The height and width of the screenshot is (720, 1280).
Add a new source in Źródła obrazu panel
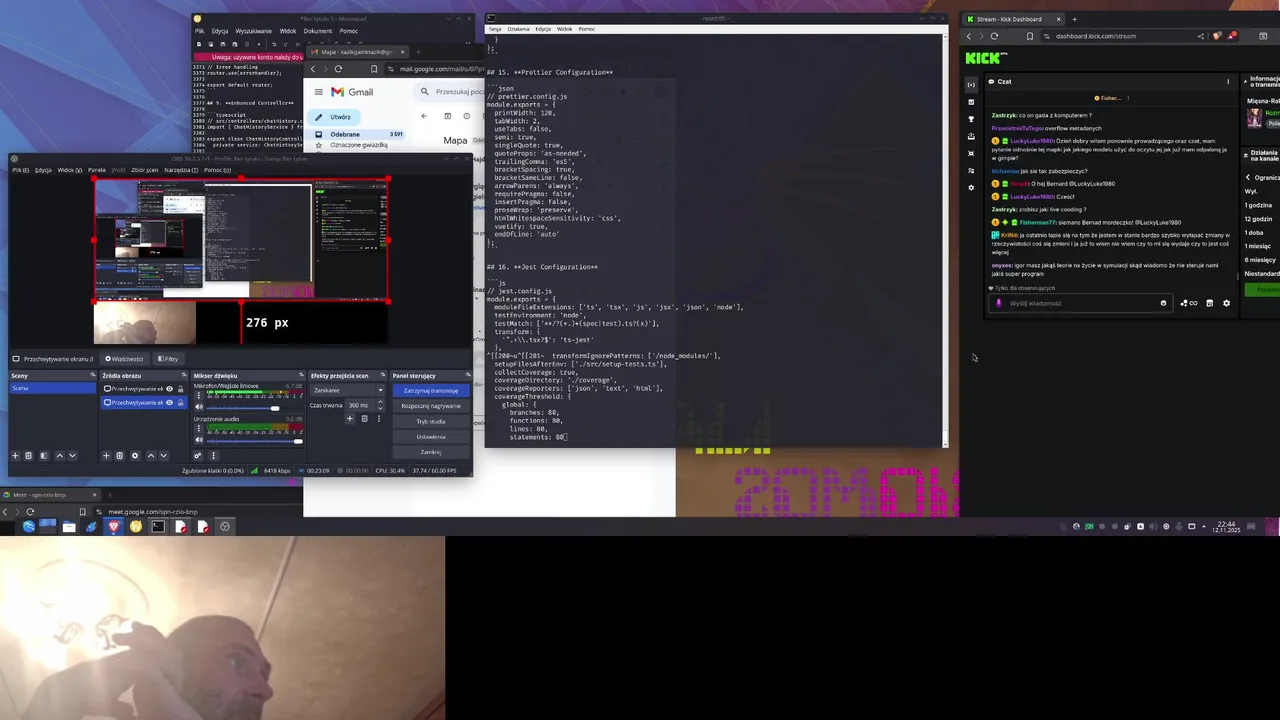pyautogui.click(x=106, y=456)
